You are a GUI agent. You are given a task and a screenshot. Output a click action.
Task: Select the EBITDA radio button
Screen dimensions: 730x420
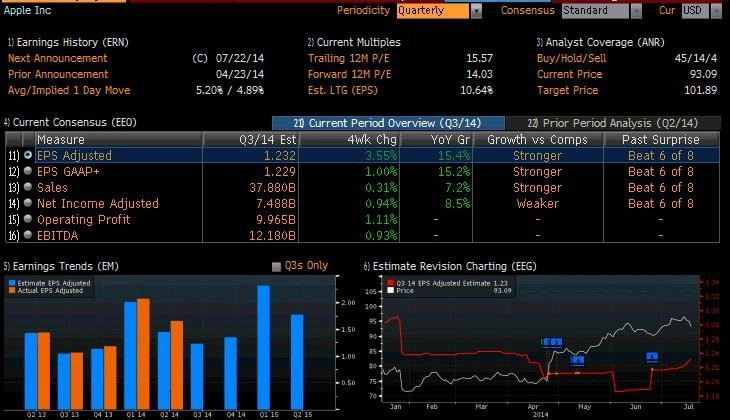coord(28,235)
